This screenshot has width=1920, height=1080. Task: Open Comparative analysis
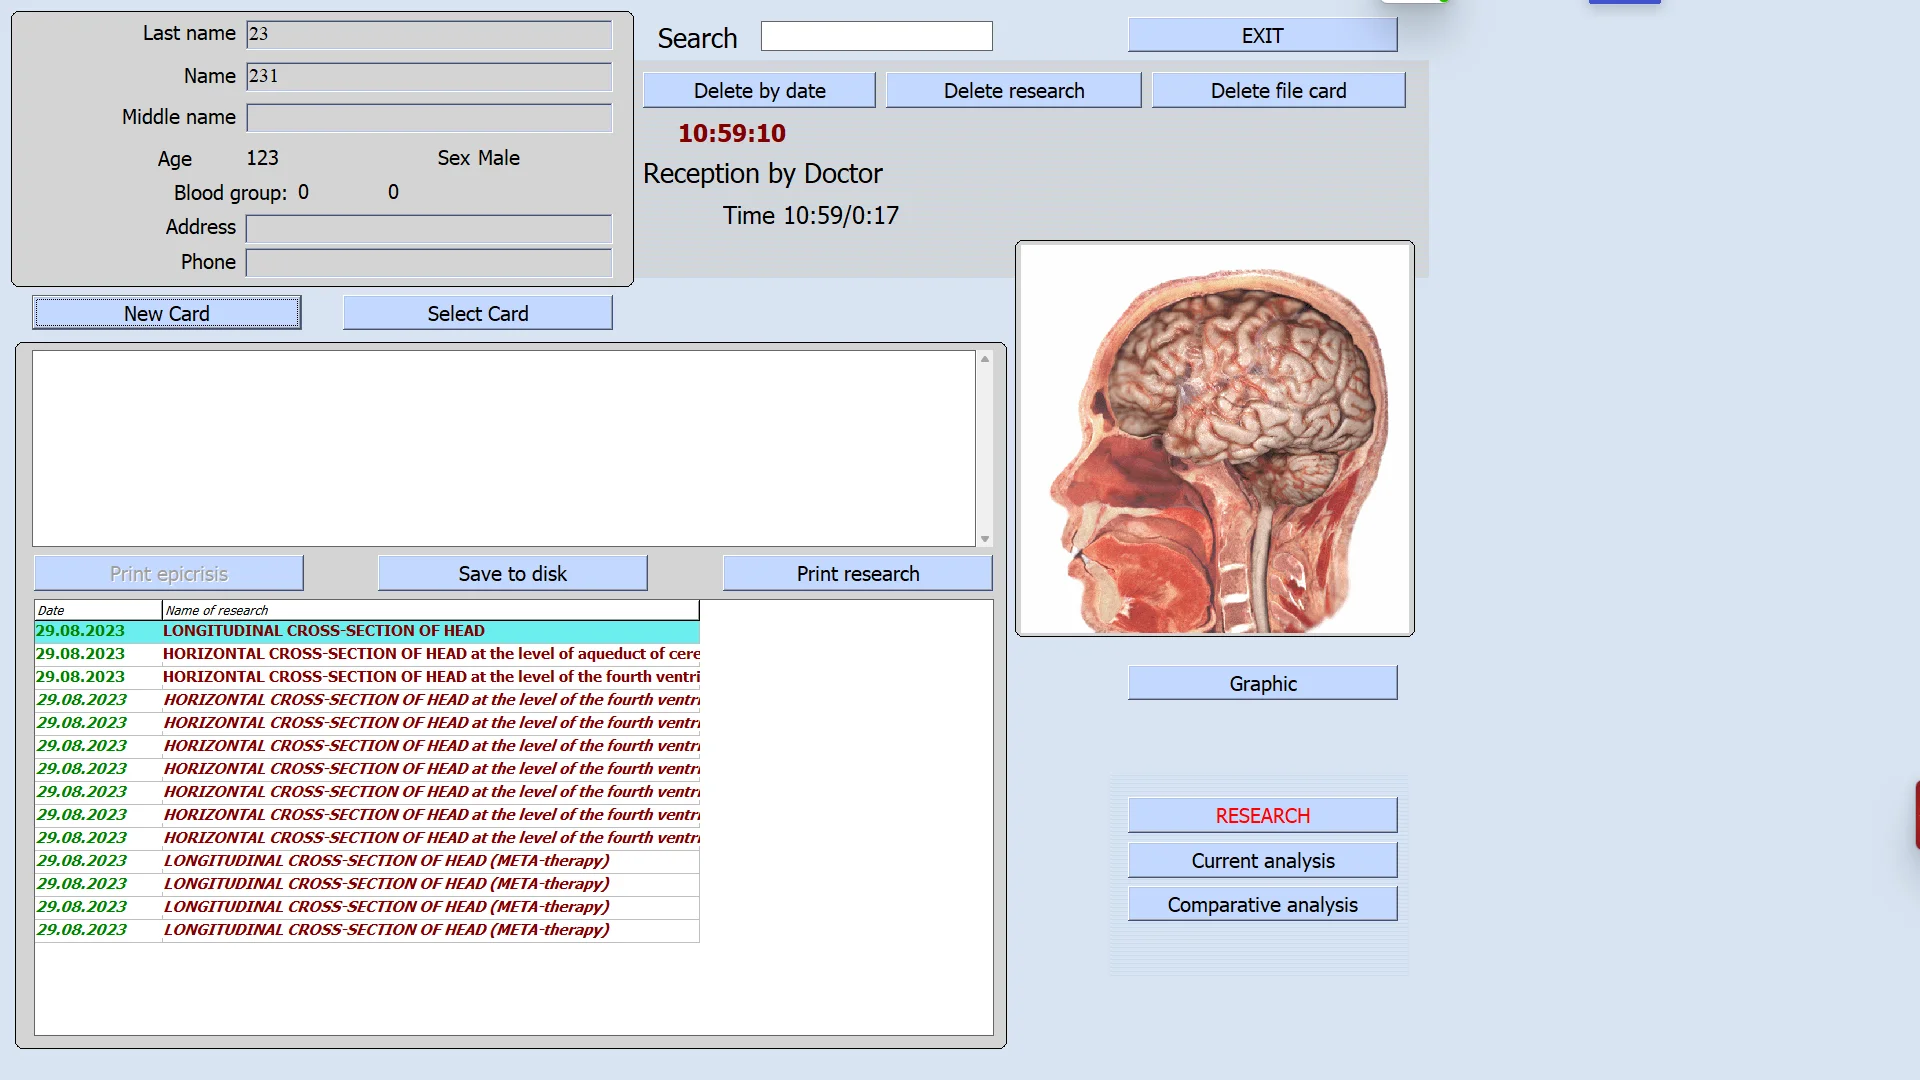click(x=1262, y=904)
